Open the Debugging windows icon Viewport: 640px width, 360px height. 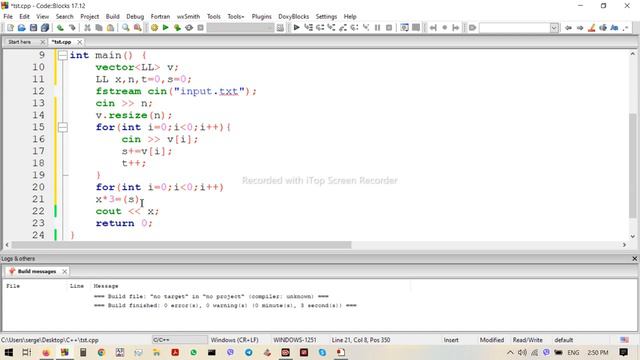(x=404, y=28)
